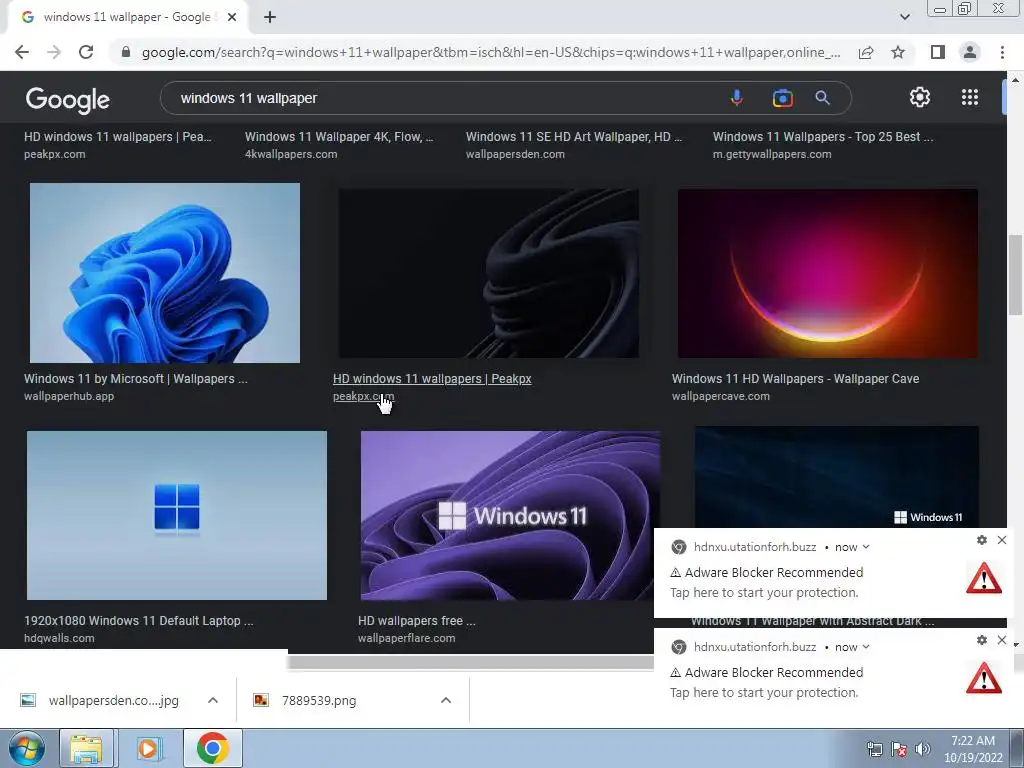The image size is (1024, 768).
Task: Go to the Google logo homepage
Action: click(x=67, y=99)
